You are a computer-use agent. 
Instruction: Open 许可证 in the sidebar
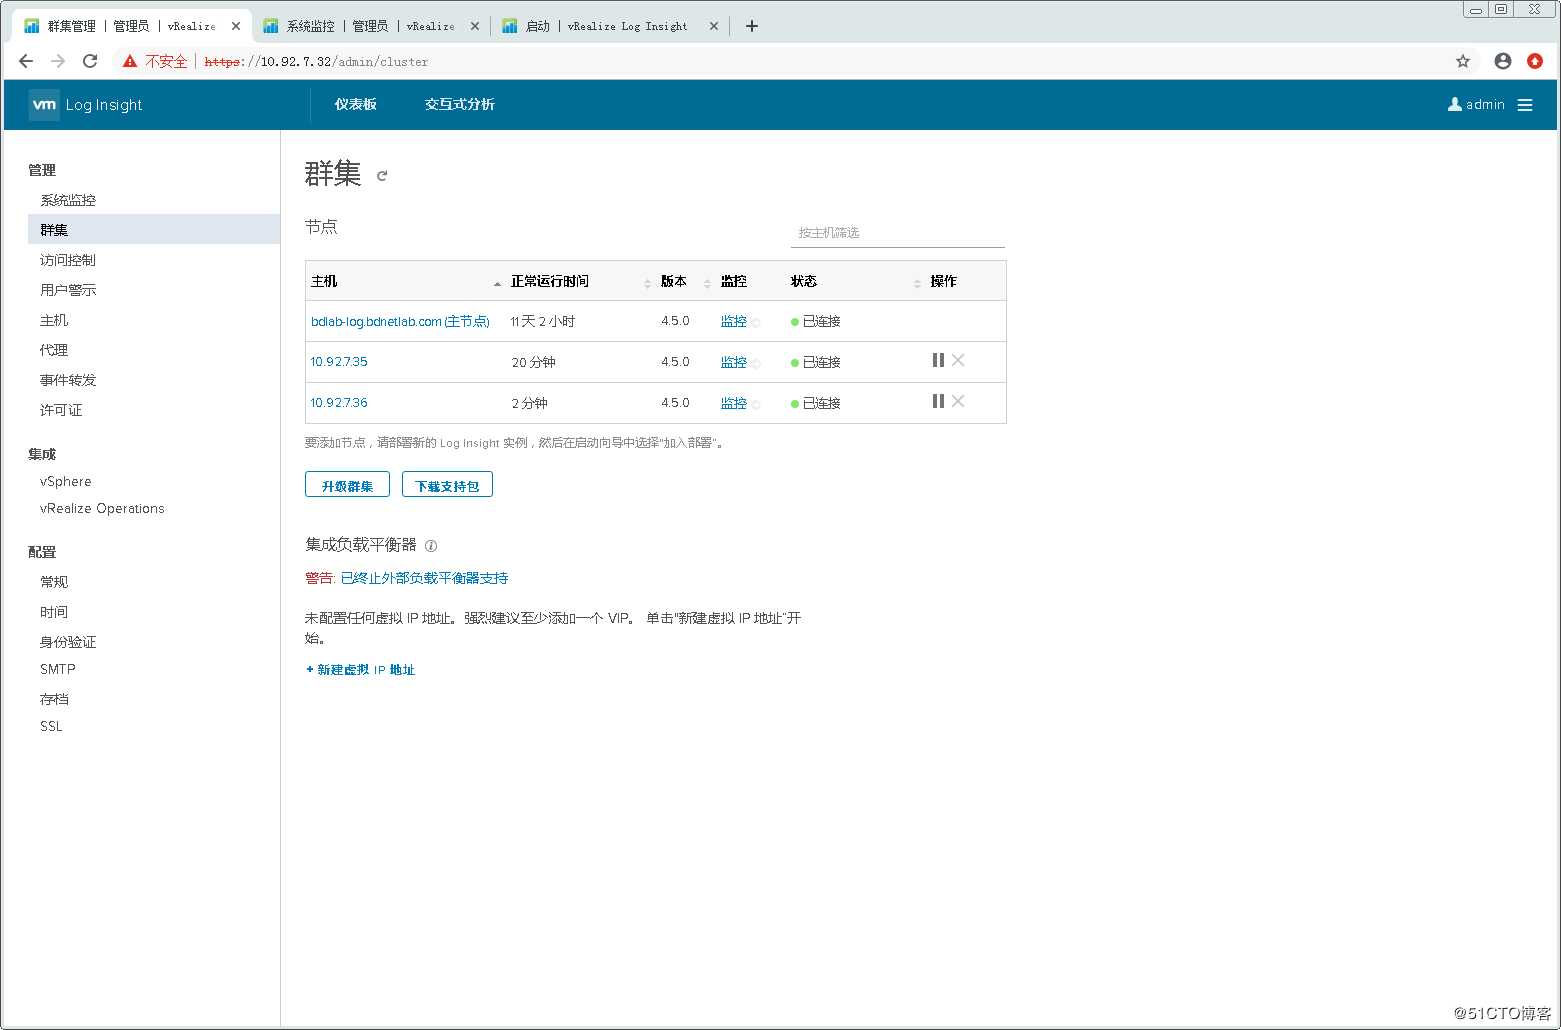[x=61, y=410]
